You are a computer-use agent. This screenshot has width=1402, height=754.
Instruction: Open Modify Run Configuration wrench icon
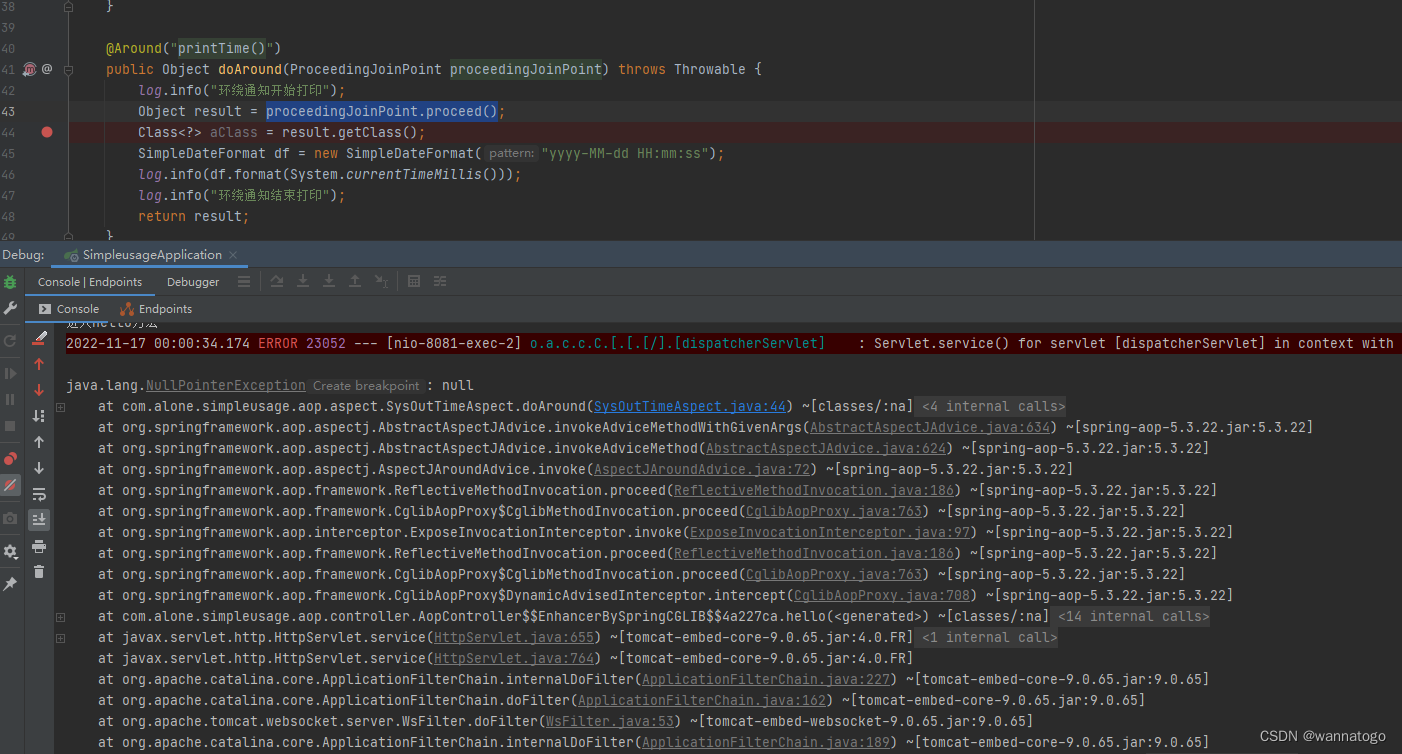click(x=10, y=309)
